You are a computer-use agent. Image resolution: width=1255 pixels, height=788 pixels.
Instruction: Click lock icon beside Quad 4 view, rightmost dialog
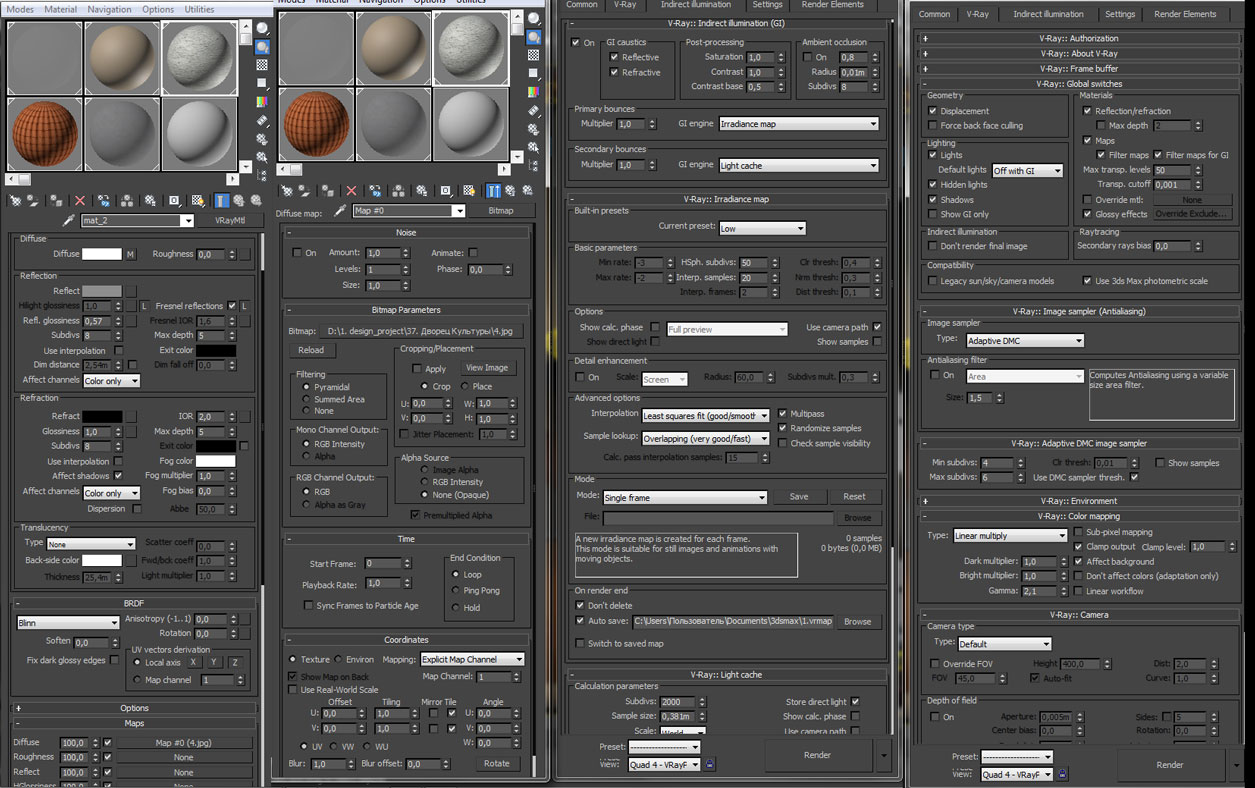coord(1062,774)
